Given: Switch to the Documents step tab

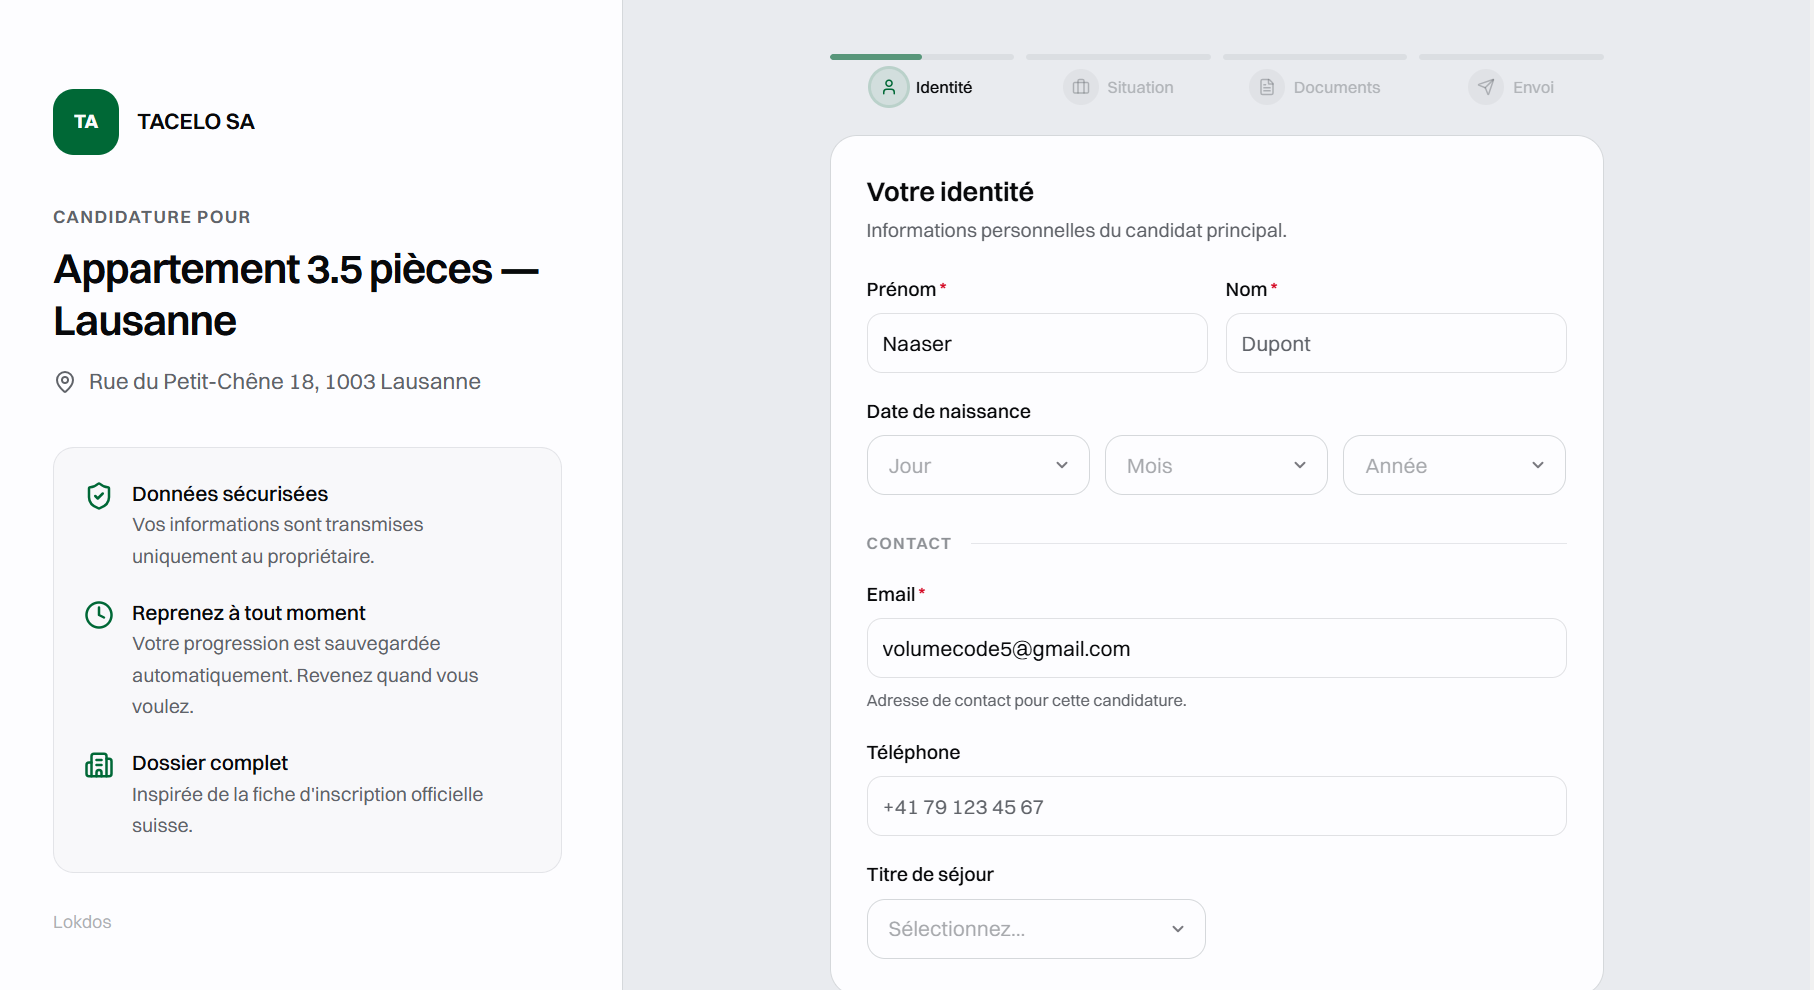Looking at the screenshot, I should point(1336,87).
